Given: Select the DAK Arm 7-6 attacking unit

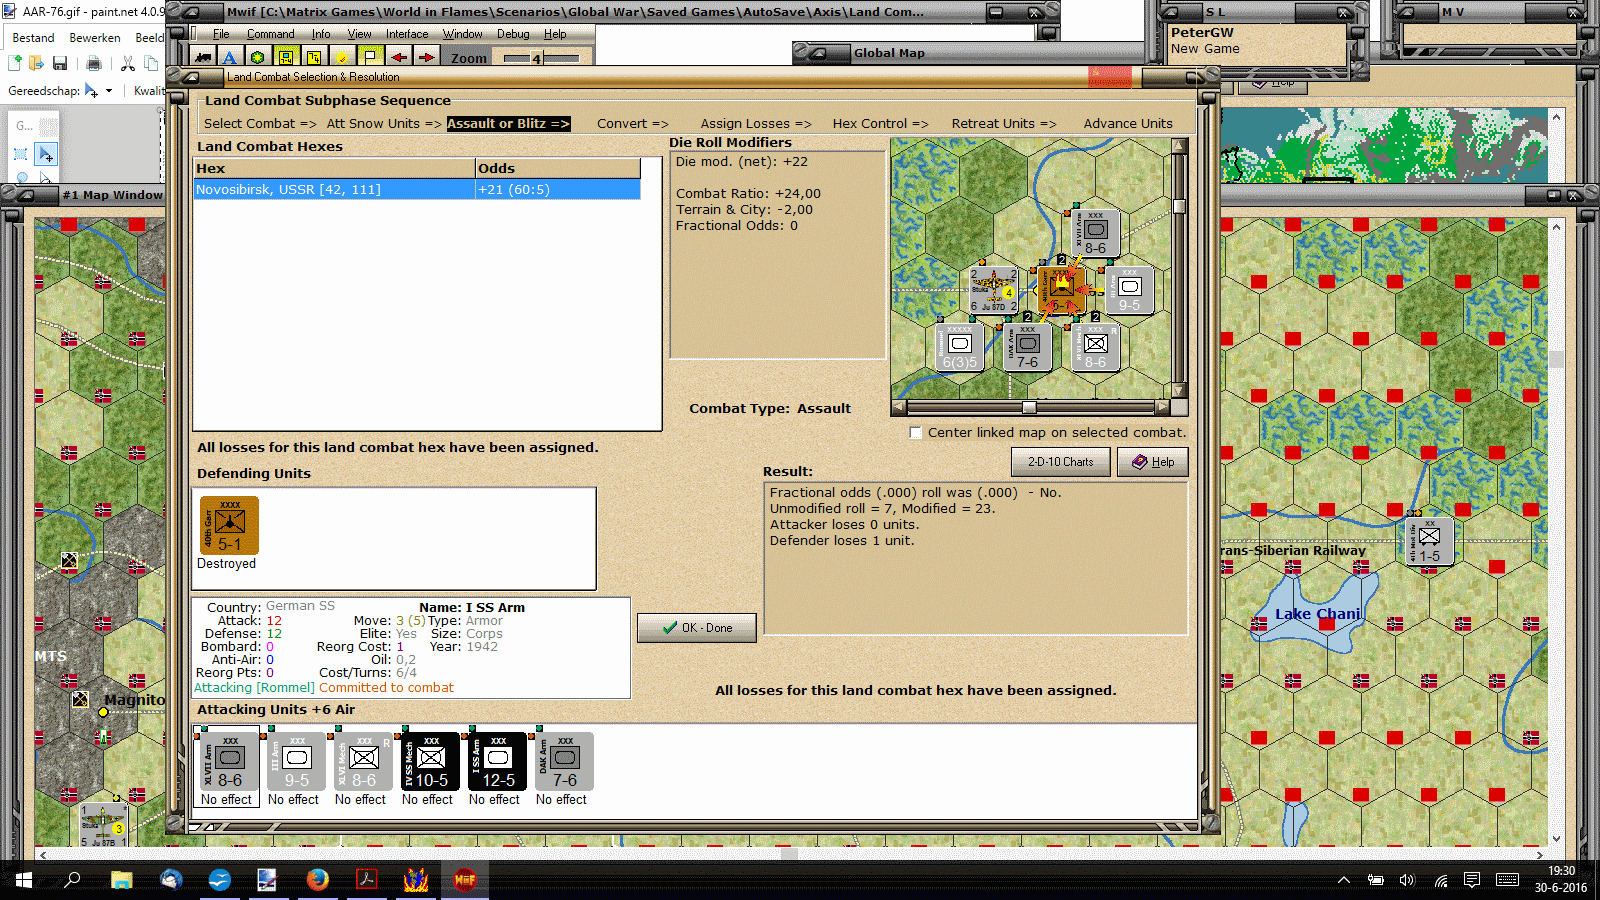Looking at the screenshot, I should 564,761.
